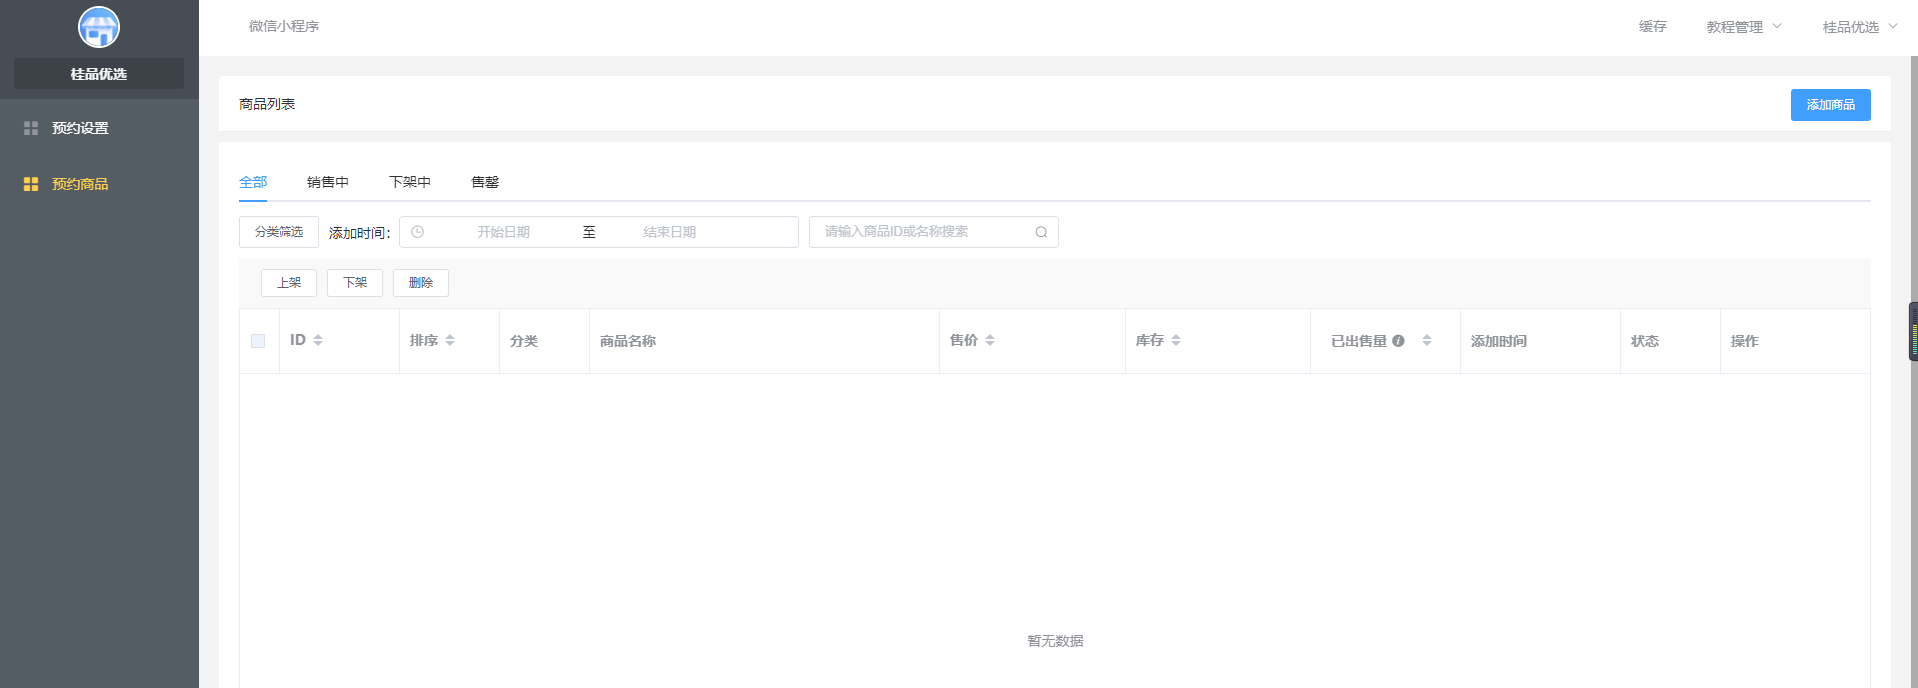Sort the table by 排序 column
The height and width of the screenshot is (688, 1918).
pyautogui.click(x=450, y=341)
